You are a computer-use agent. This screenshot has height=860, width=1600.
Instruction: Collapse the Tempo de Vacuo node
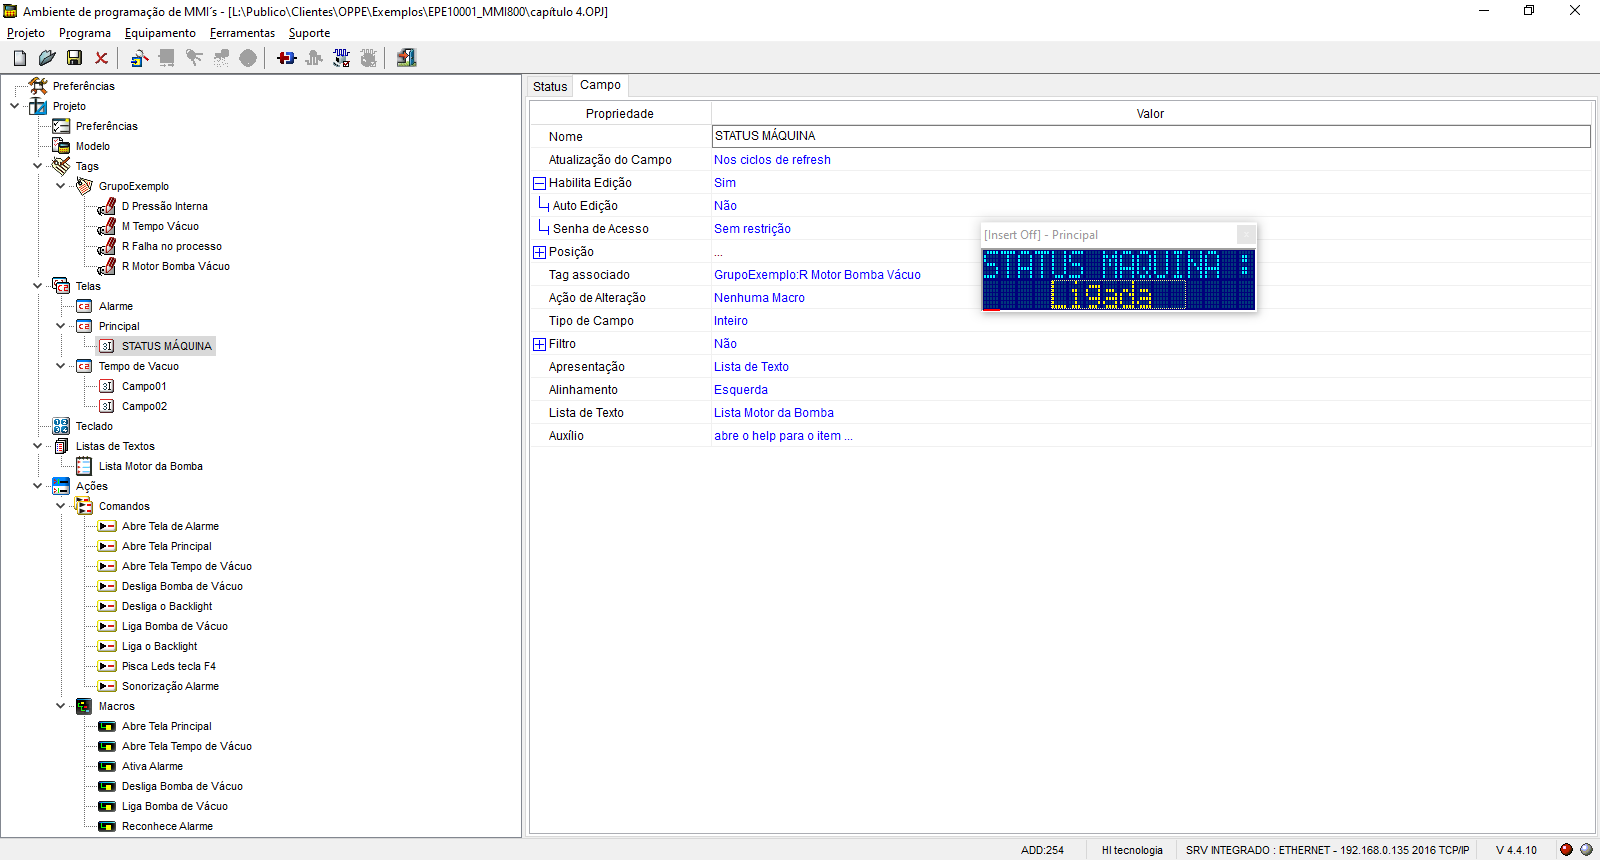[x=61, y=366]
